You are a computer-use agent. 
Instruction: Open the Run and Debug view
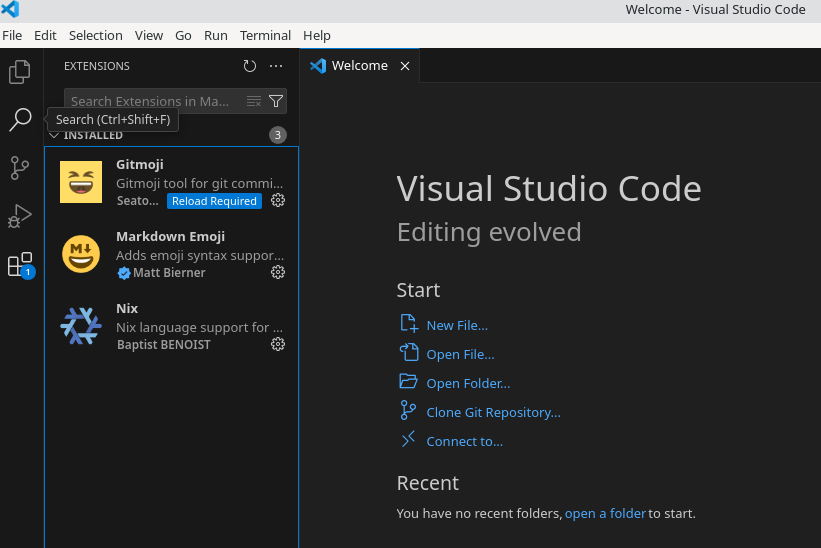click(x=20, y=216)
